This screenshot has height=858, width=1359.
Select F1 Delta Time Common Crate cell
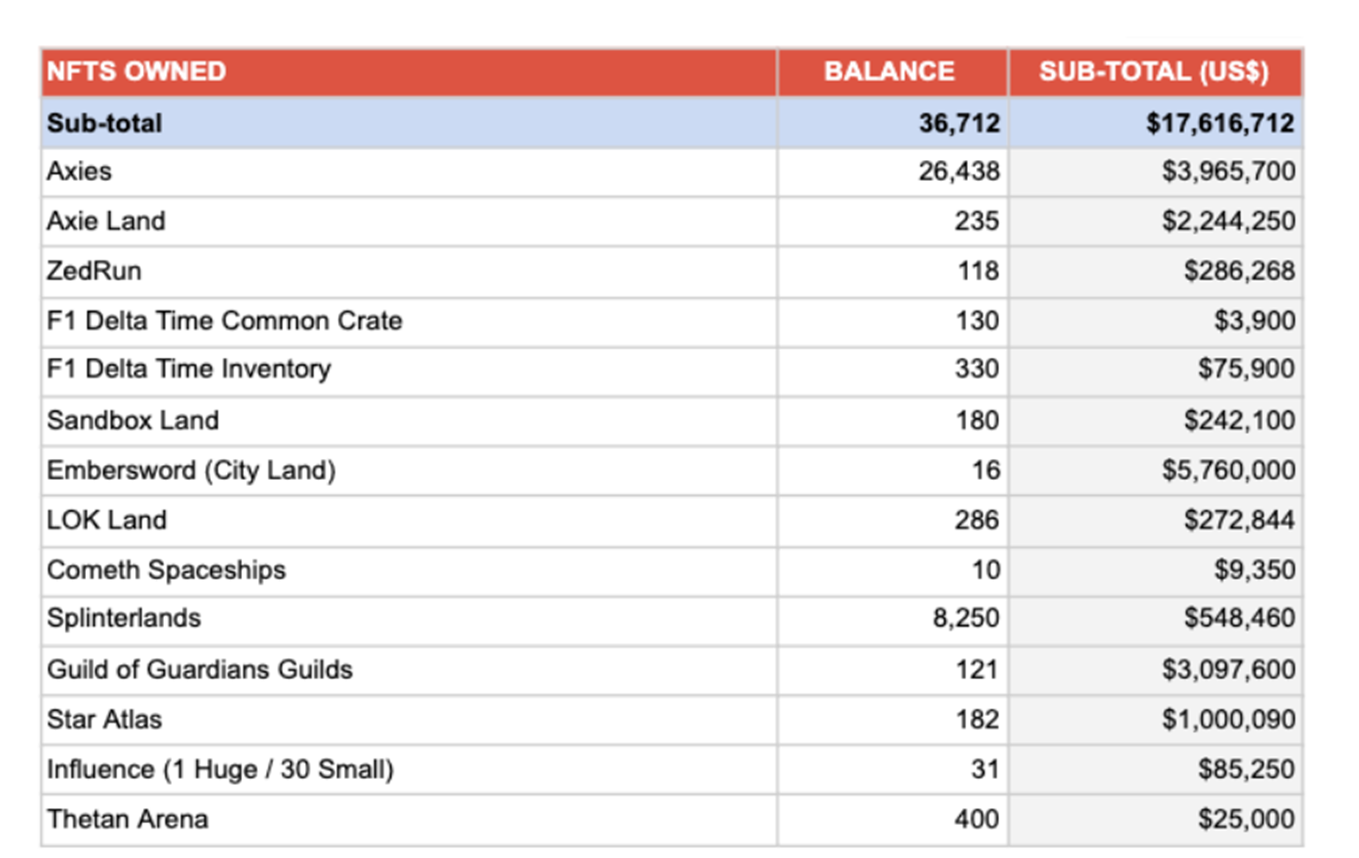[409, 321]
